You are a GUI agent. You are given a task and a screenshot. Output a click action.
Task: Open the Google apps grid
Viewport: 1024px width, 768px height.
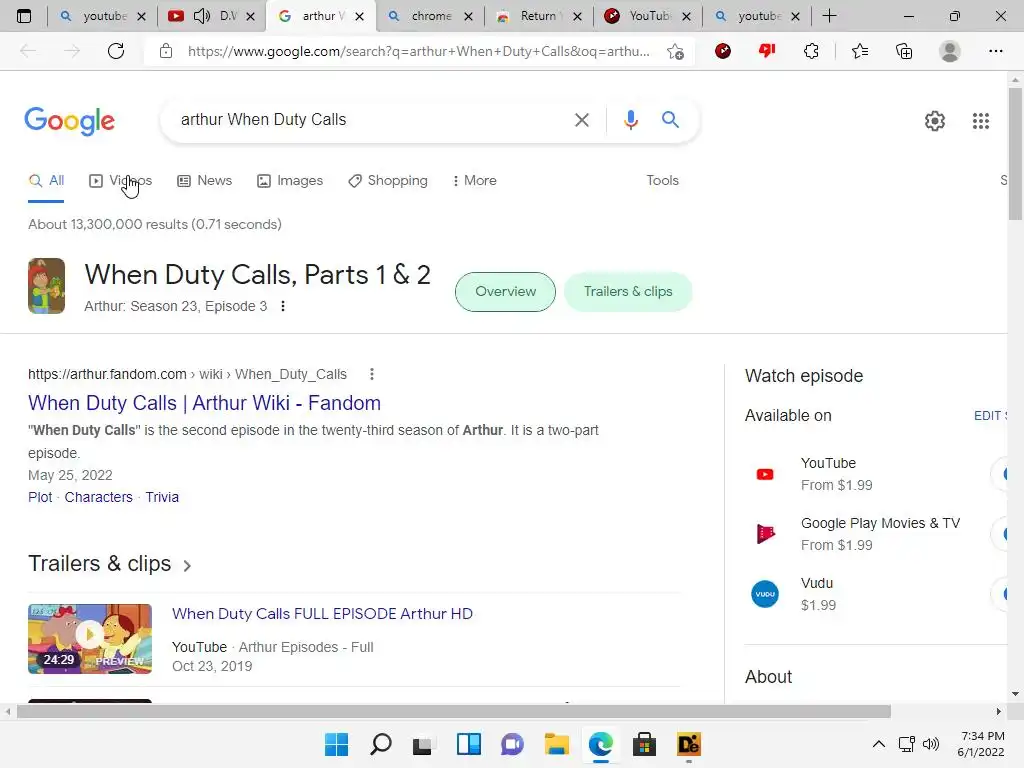(980, 121)
